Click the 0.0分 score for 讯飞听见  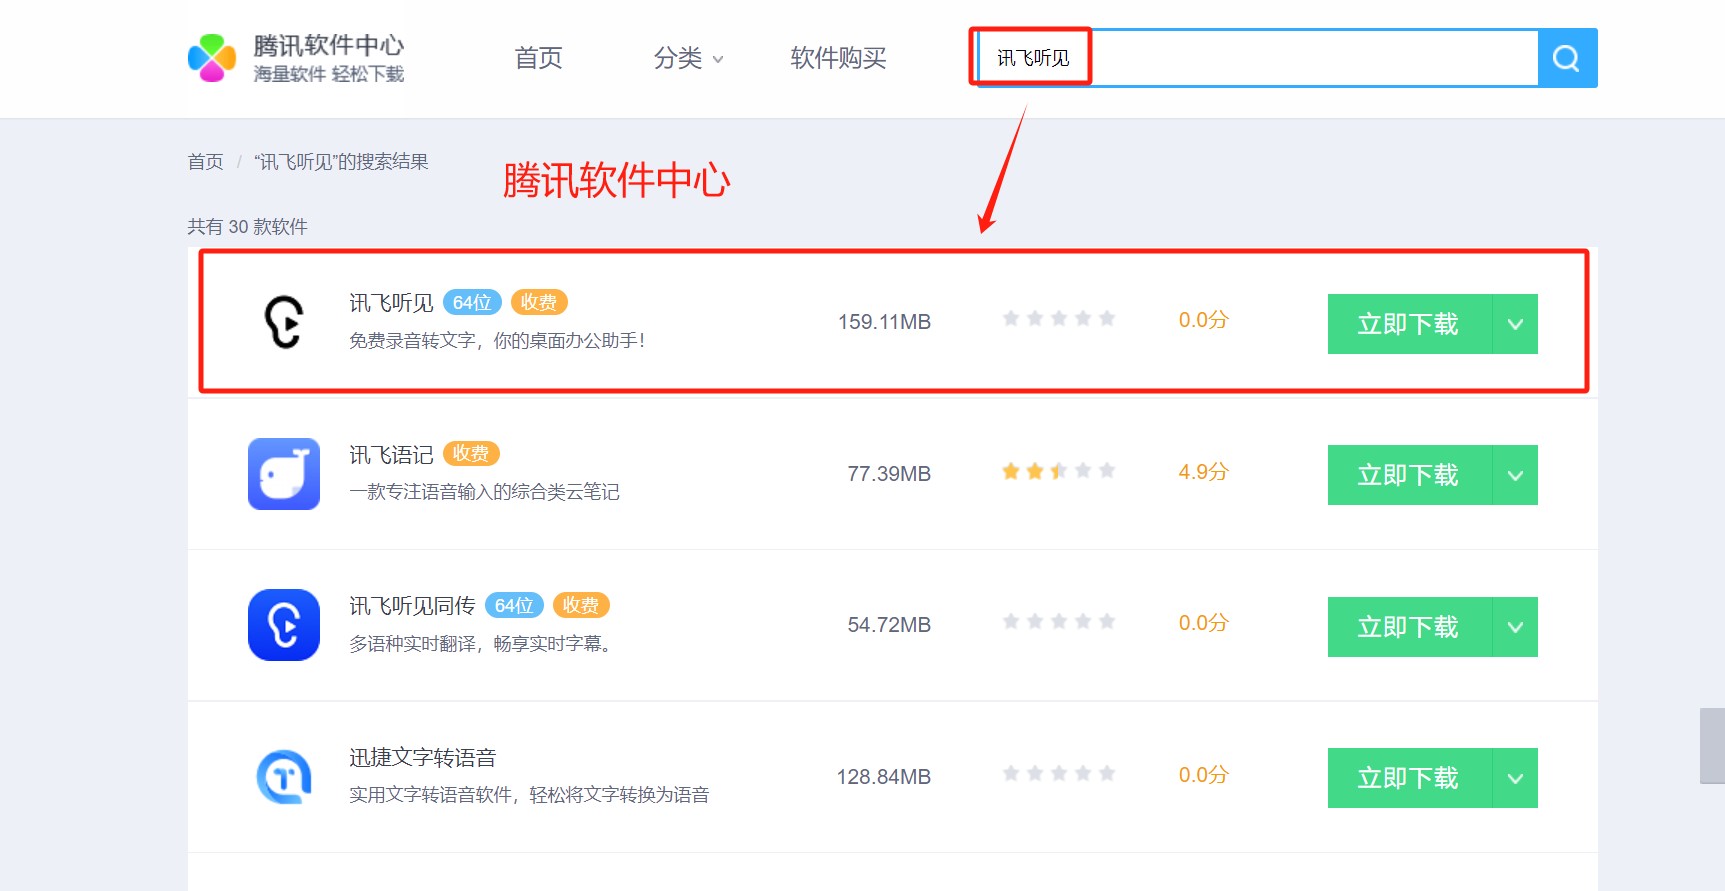(1203, 320)
